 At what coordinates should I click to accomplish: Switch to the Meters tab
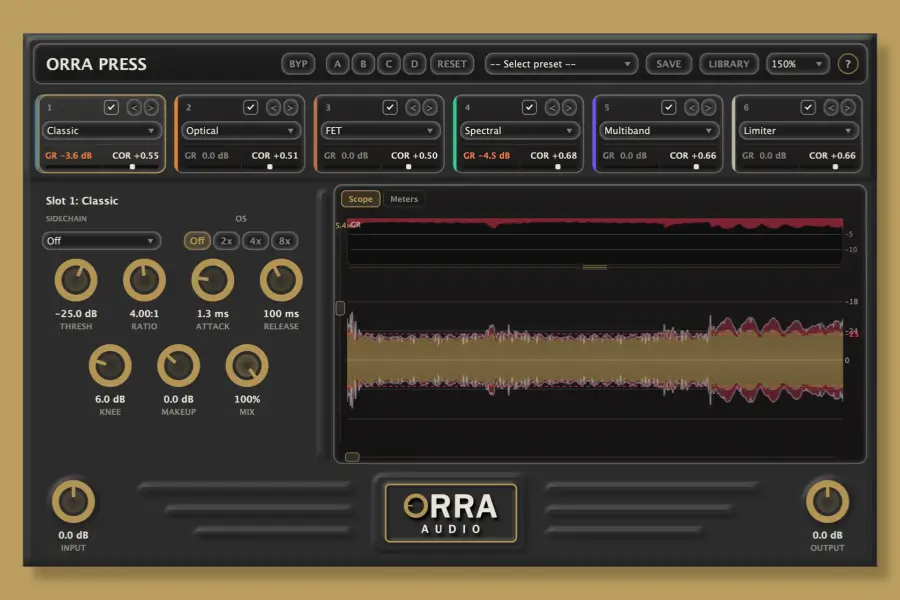(404, 199)
